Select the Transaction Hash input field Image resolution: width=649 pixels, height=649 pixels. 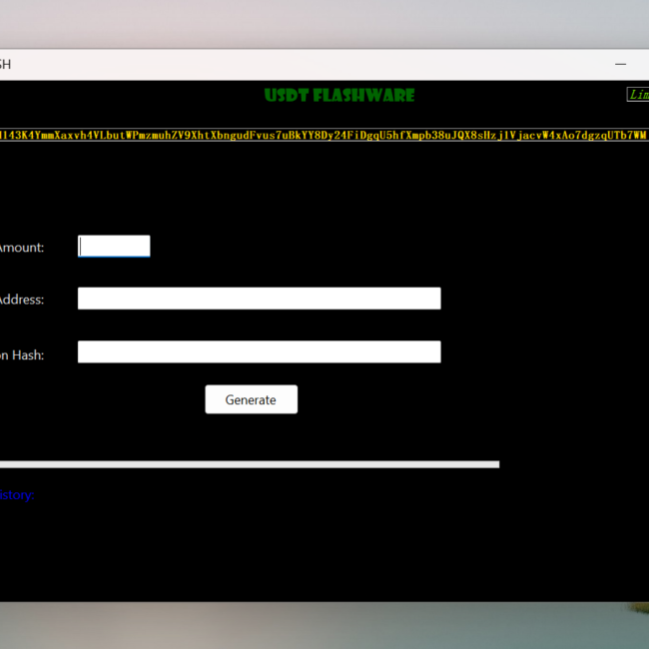(259, 352)
